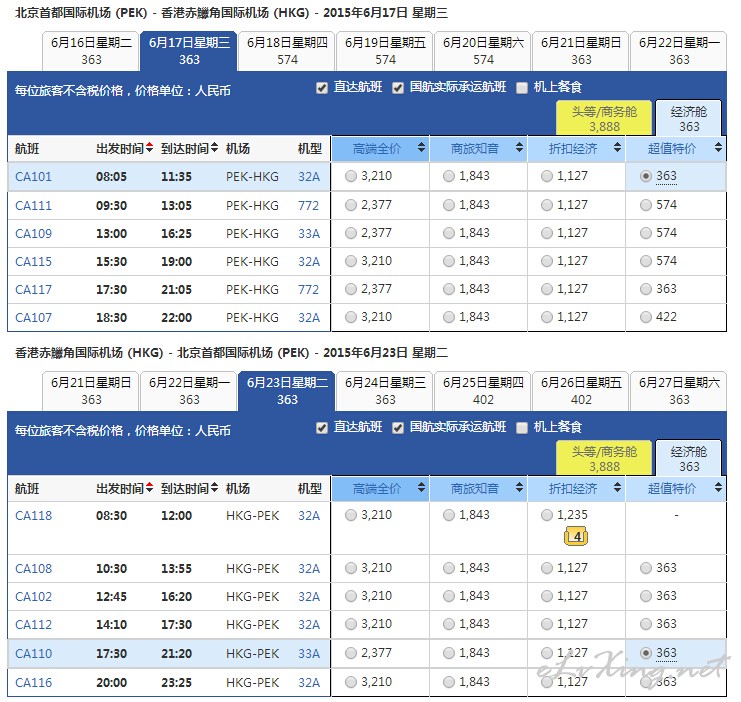Image resolution: width=741 pixels, height=702 pixels.
Task: Sort return 超值特价 fare column
Action: (x=718, y=487)
